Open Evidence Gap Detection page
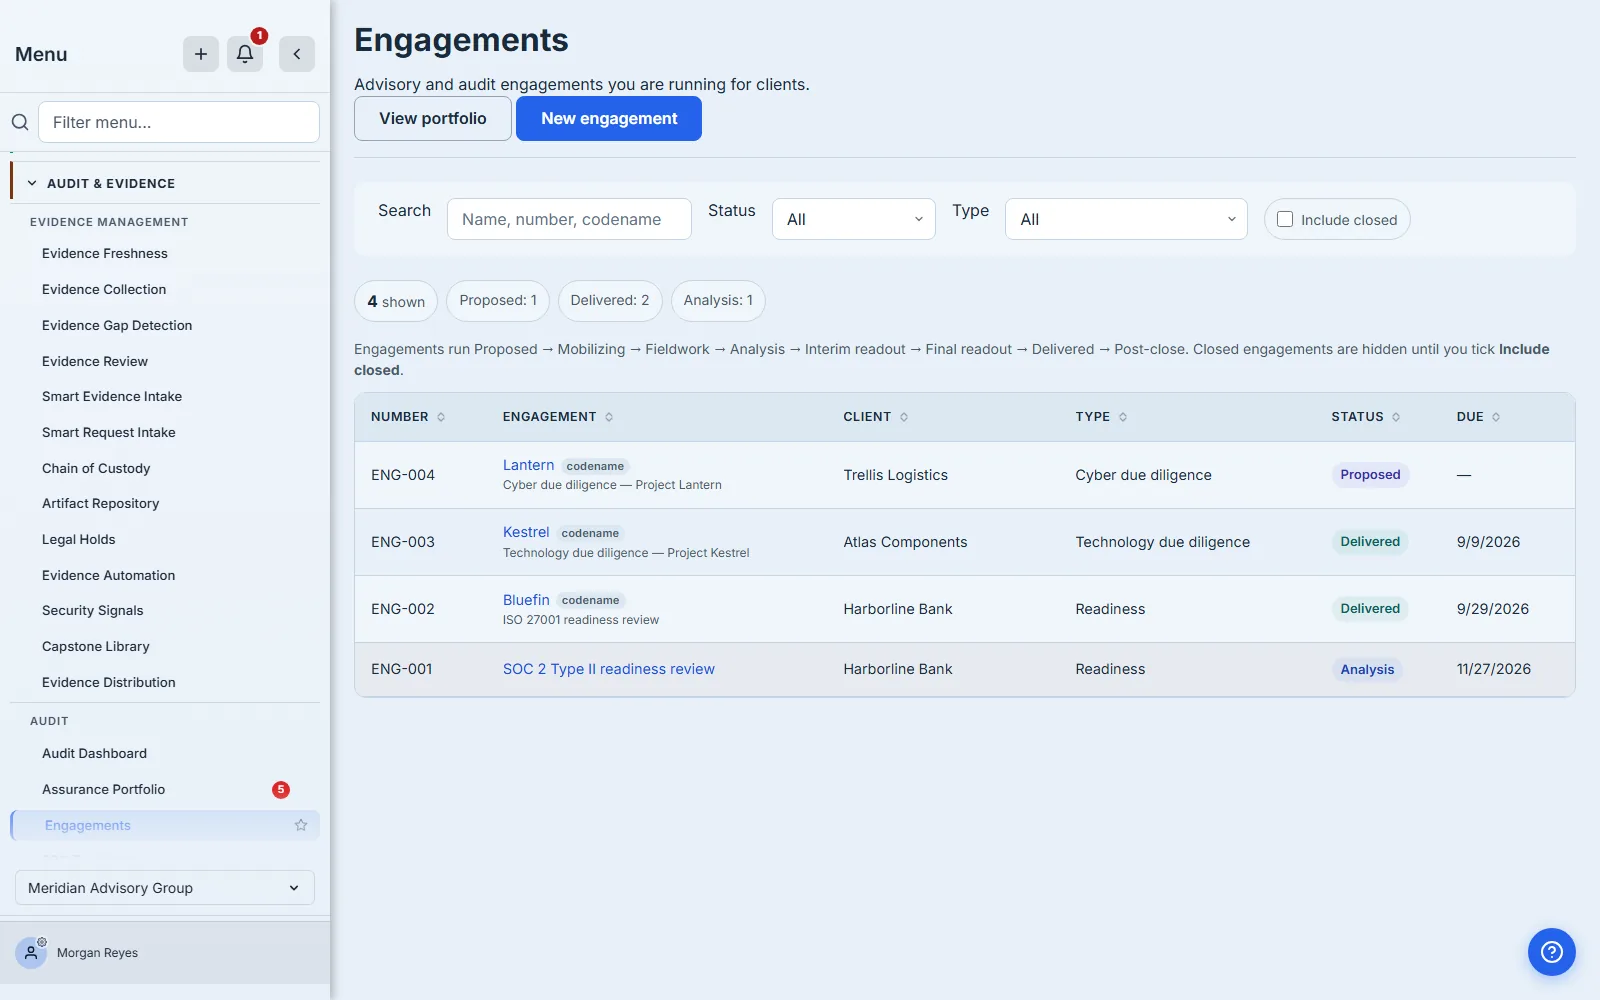 pyautogui.click(x=117, y=326)
